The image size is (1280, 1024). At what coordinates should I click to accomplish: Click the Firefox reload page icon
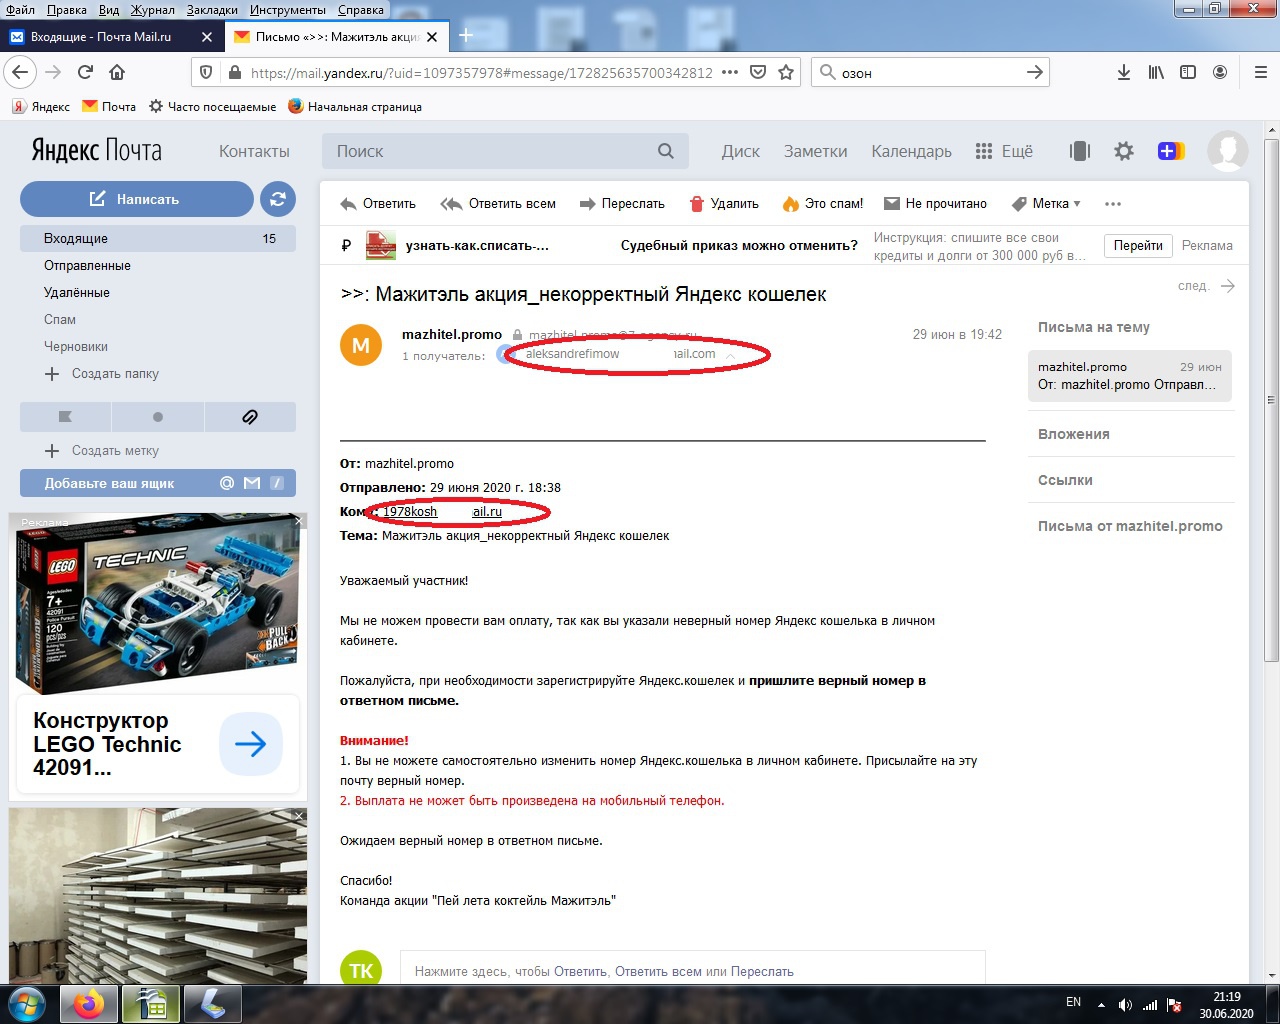[85, 72]
